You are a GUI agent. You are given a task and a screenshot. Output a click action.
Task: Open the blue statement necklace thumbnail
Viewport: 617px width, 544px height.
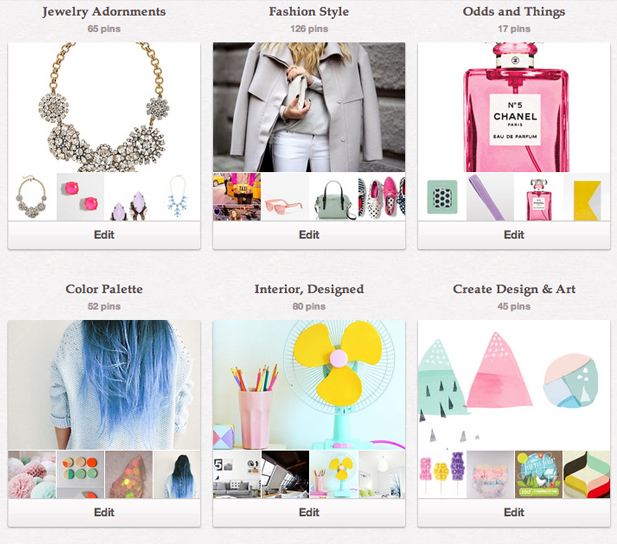pos(177,197)
